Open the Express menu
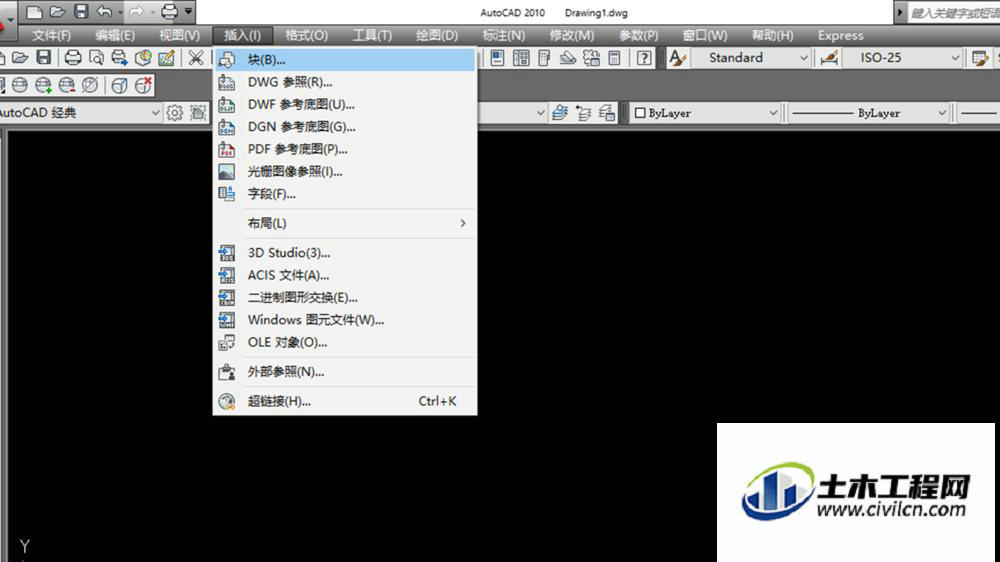Viewport: 1000px width, 562px height. [841, 36]
